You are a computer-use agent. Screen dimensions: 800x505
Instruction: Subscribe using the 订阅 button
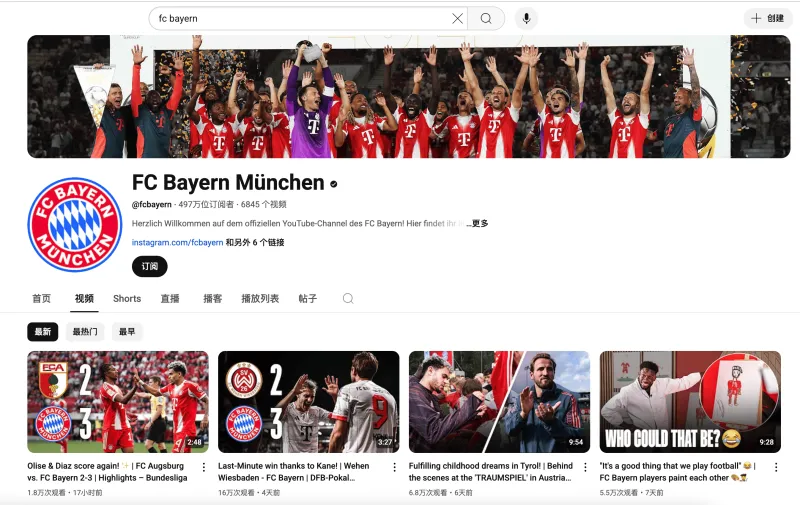(x=150, y=267)
